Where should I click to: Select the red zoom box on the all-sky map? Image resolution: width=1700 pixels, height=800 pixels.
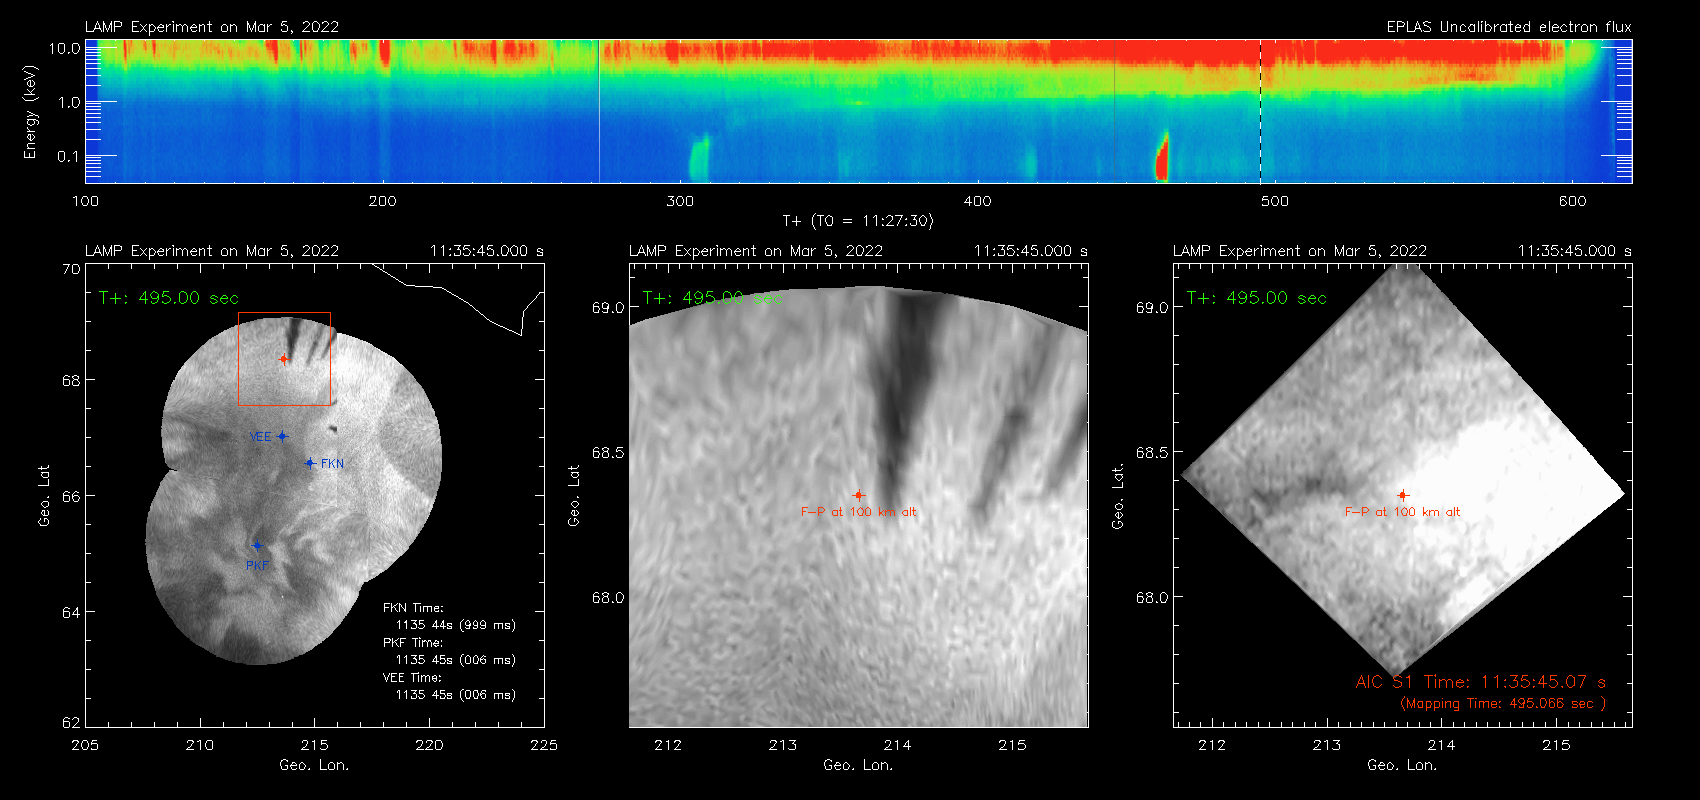[x=284, y=359]
